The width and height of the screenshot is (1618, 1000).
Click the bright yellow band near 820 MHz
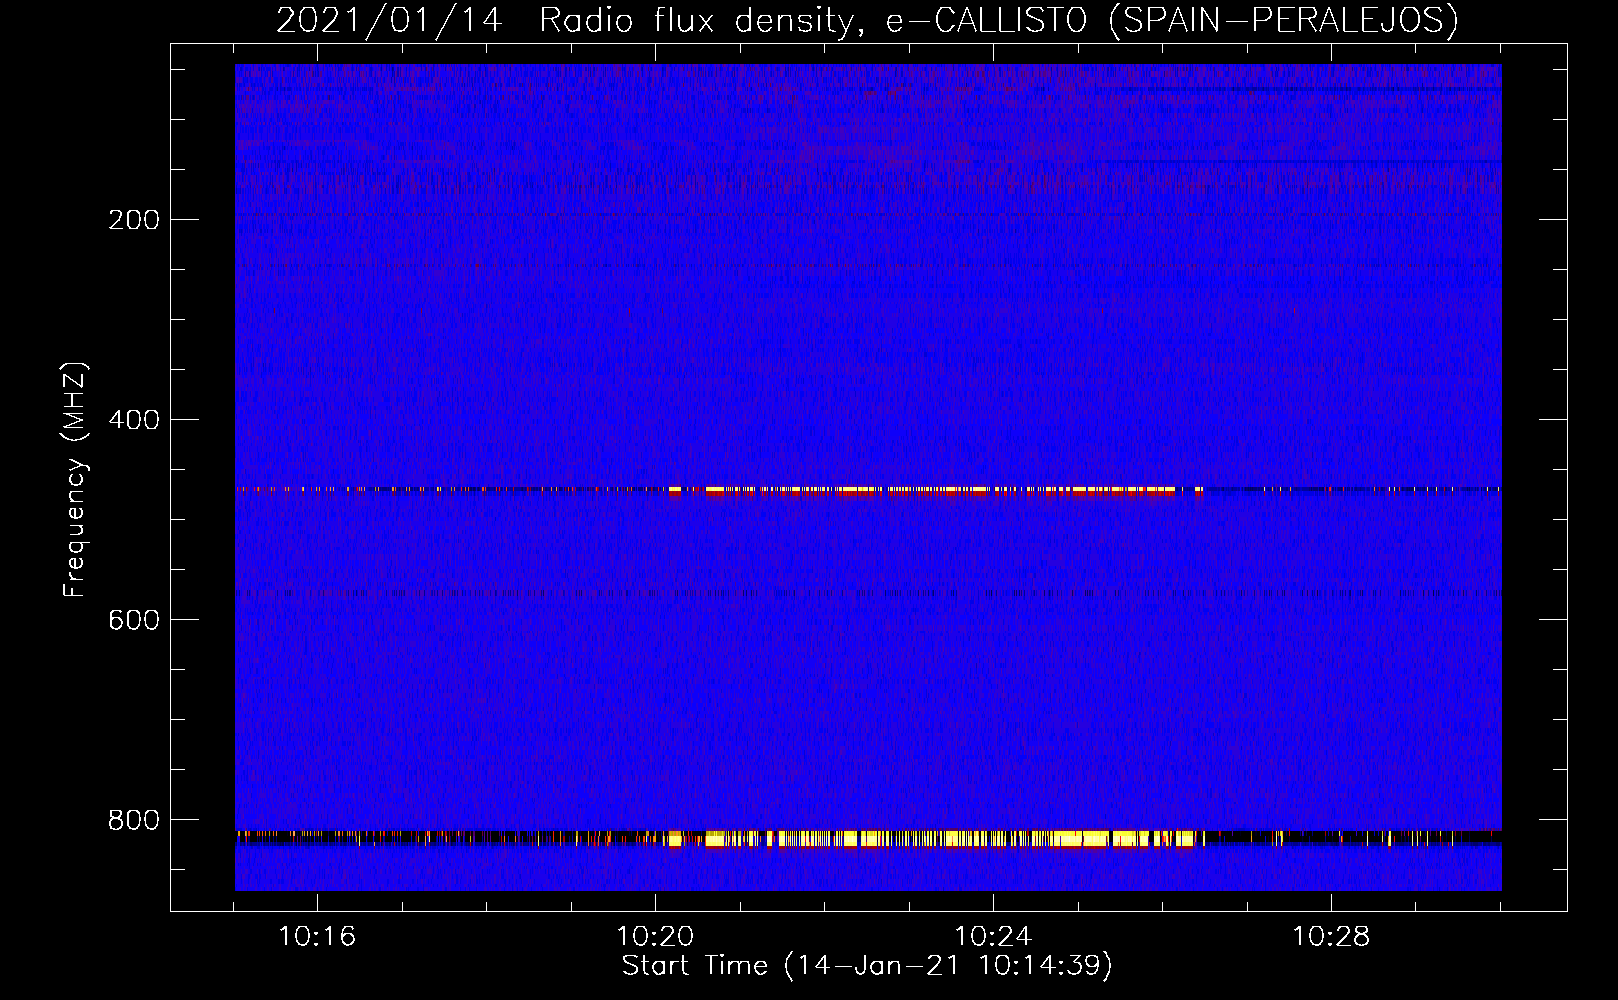(935, 839)
